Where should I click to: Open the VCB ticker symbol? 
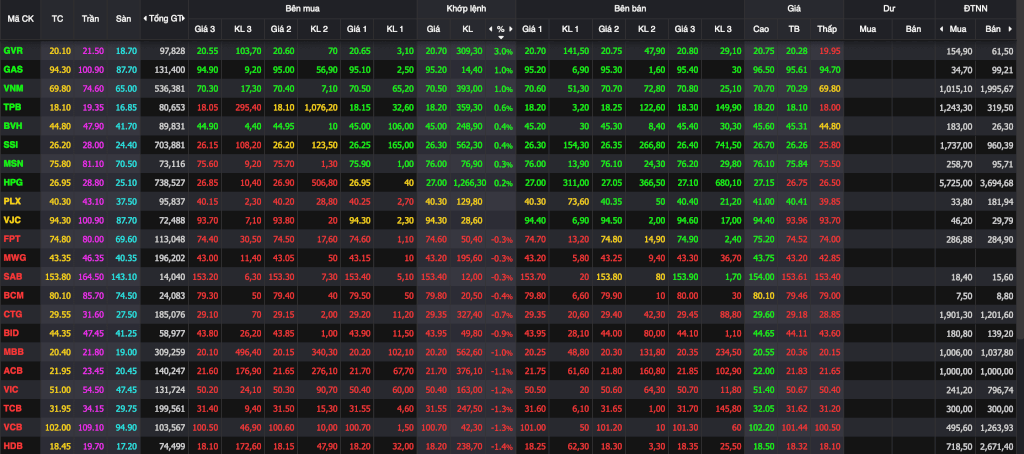12,427
